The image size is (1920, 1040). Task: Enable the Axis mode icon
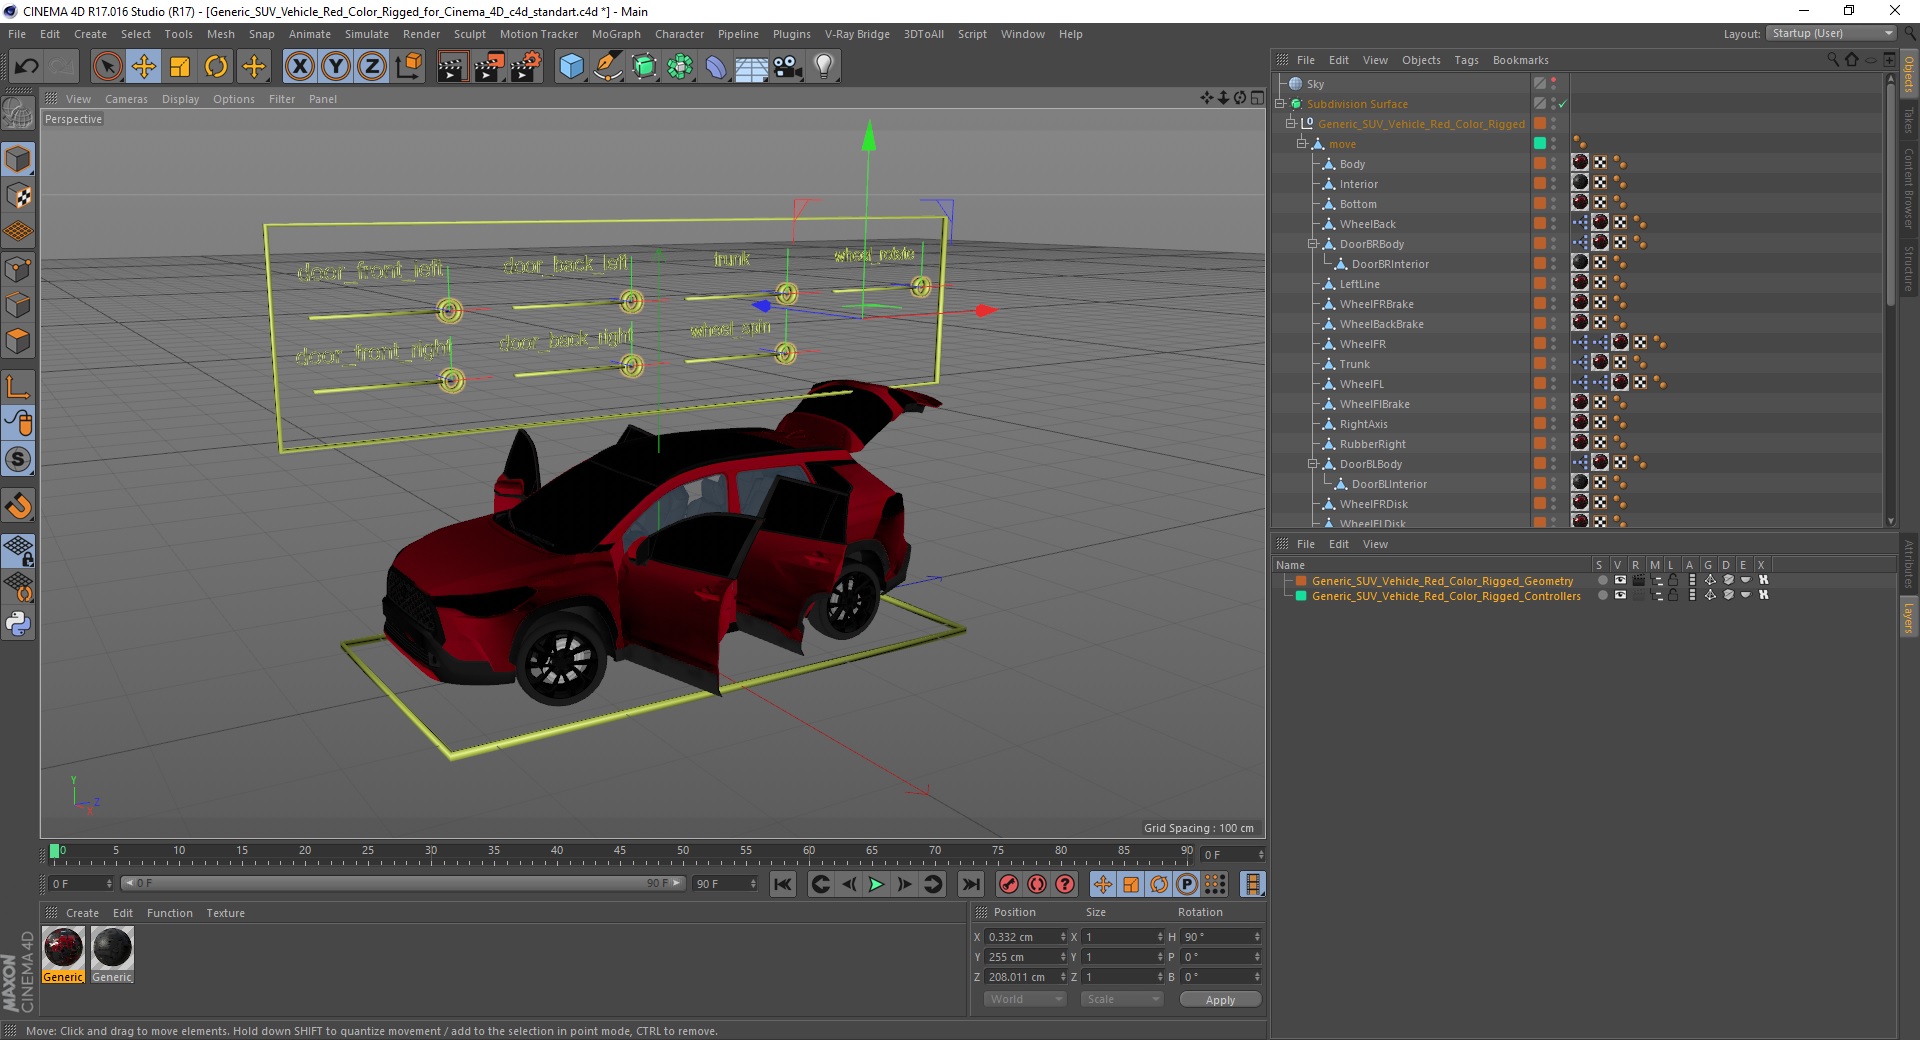[x=18, y=387]
